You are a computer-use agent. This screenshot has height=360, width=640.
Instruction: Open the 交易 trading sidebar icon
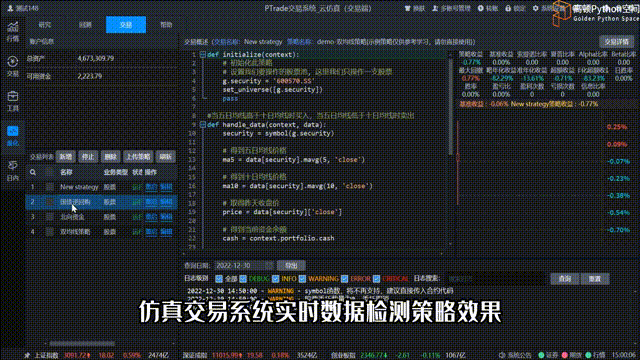coord(13,67)
